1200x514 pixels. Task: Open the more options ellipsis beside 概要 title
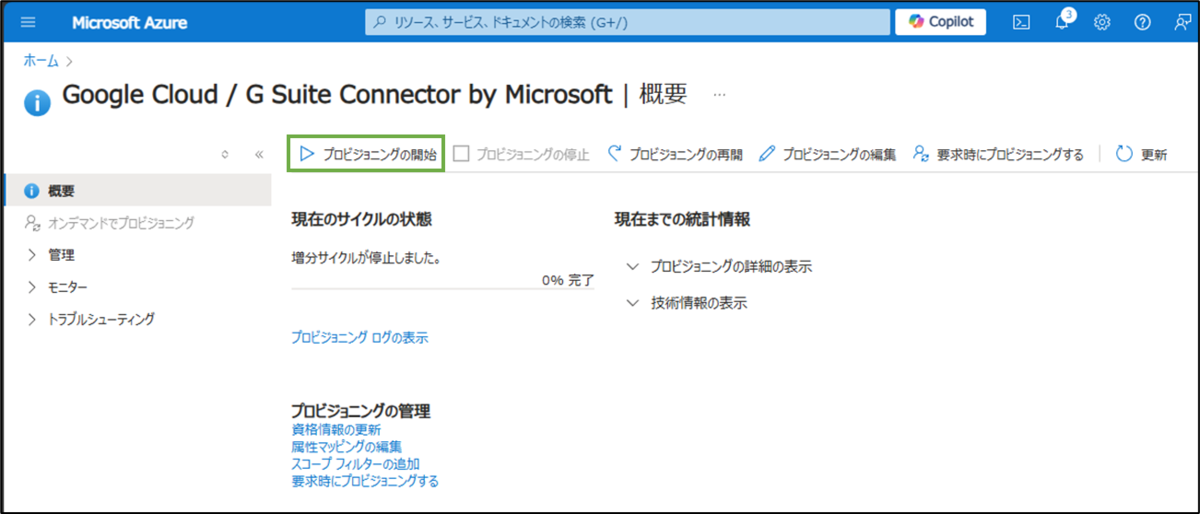coord(719,95)
